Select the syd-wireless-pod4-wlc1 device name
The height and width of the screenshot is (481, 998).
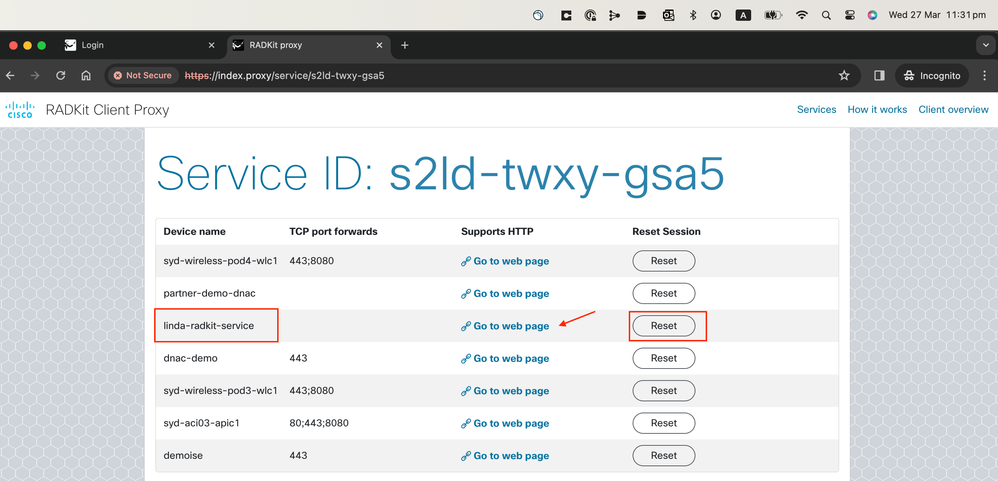[220, 261]
